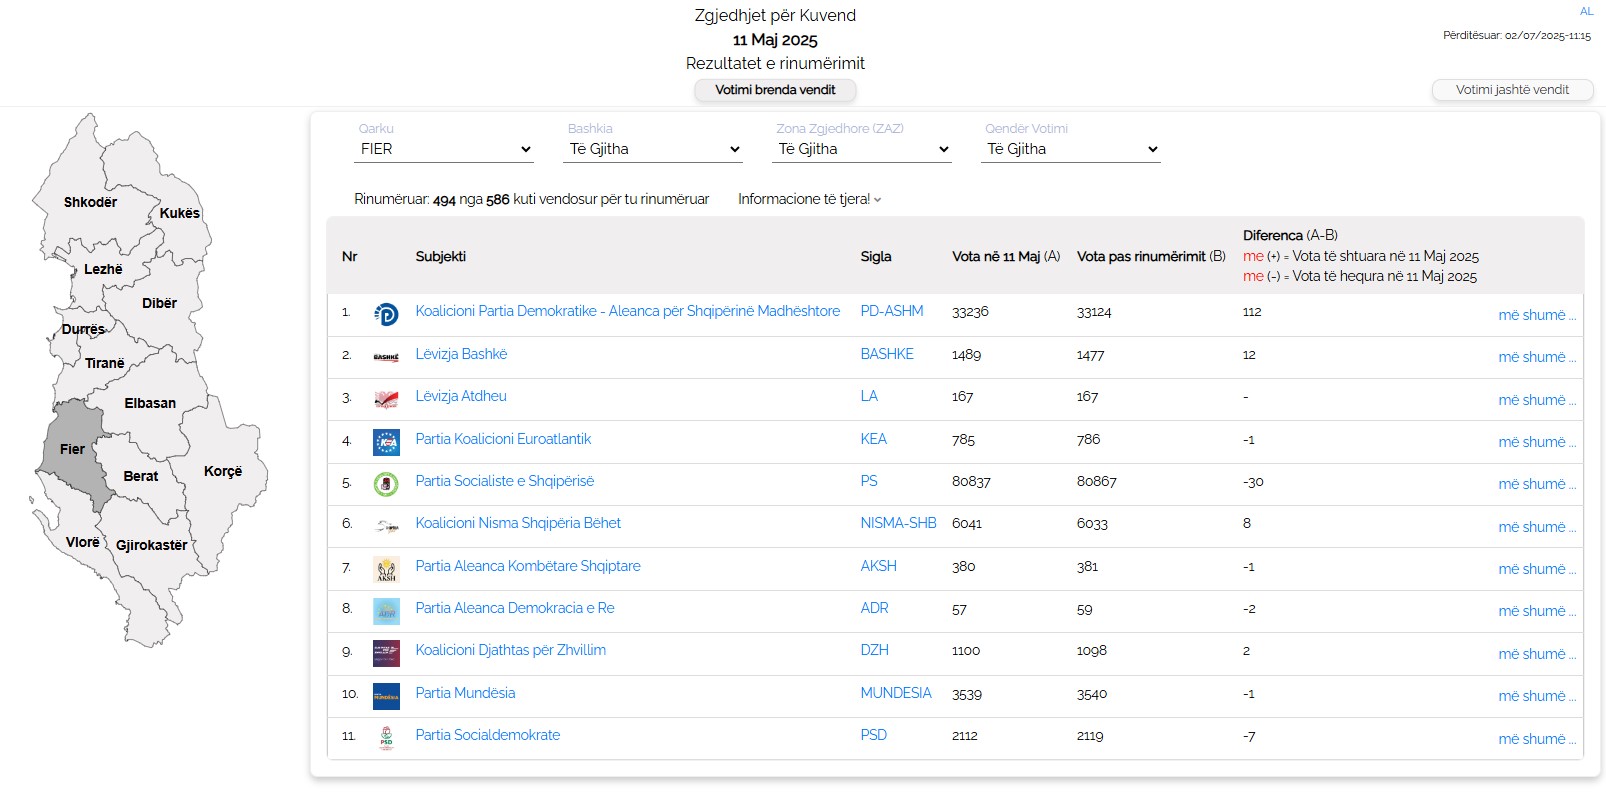This screenshot has width=1606, height=809.
Task: Click the Partia Koalicioni Euroatlantik logo
Action: point(386,442)
